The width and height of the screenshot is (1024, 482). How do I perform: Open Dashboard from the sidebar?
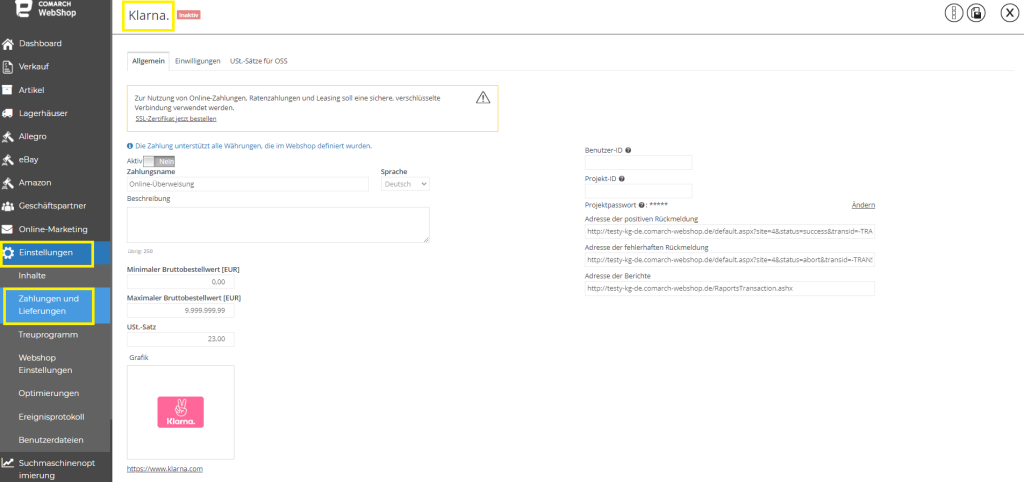(40, 44)
